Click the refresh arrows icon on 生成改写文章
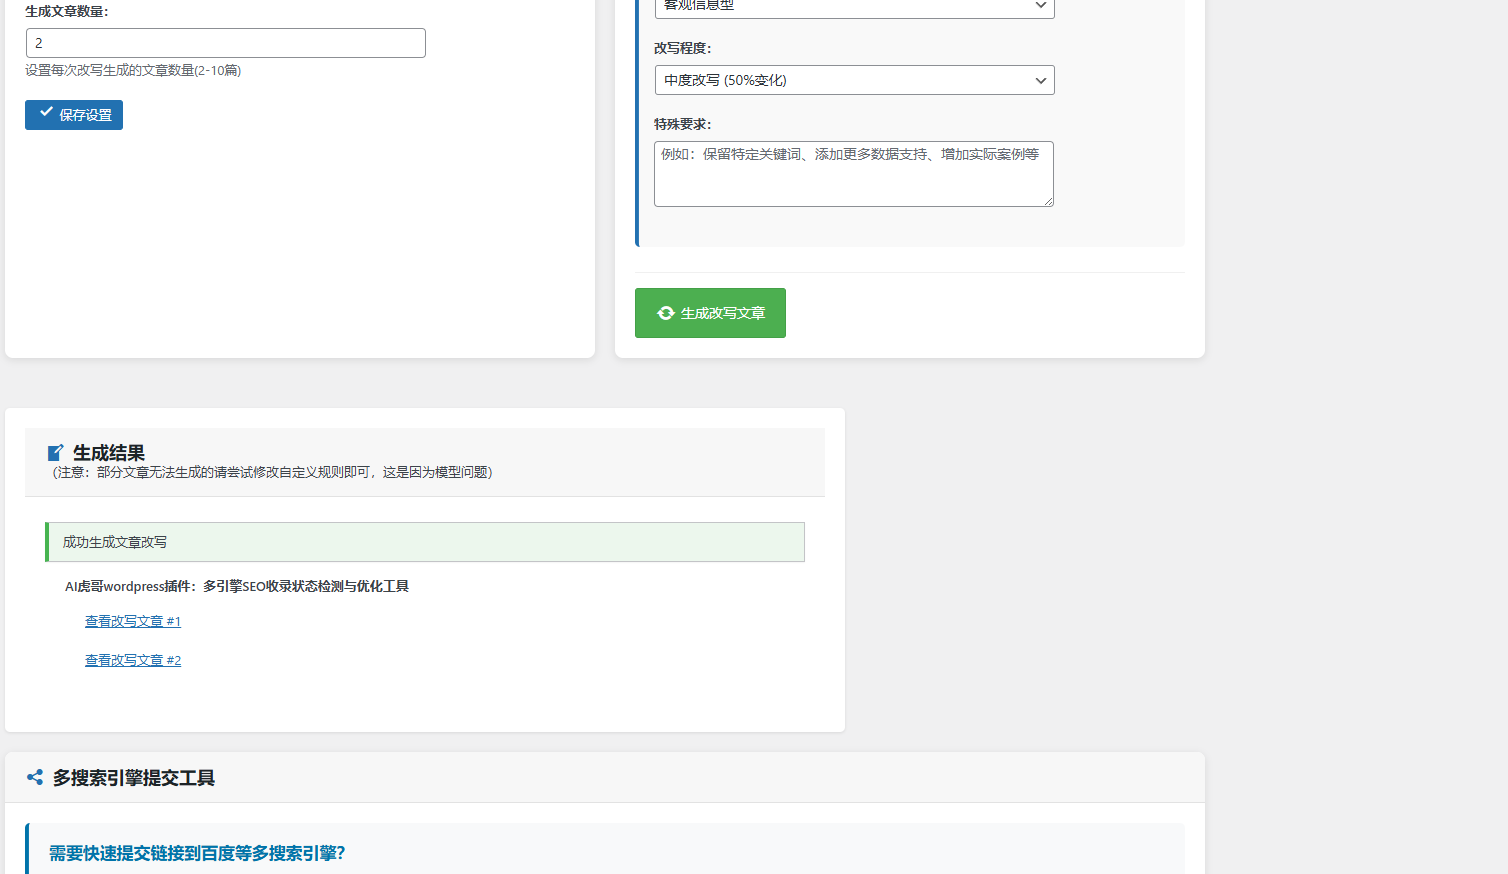 665,313
